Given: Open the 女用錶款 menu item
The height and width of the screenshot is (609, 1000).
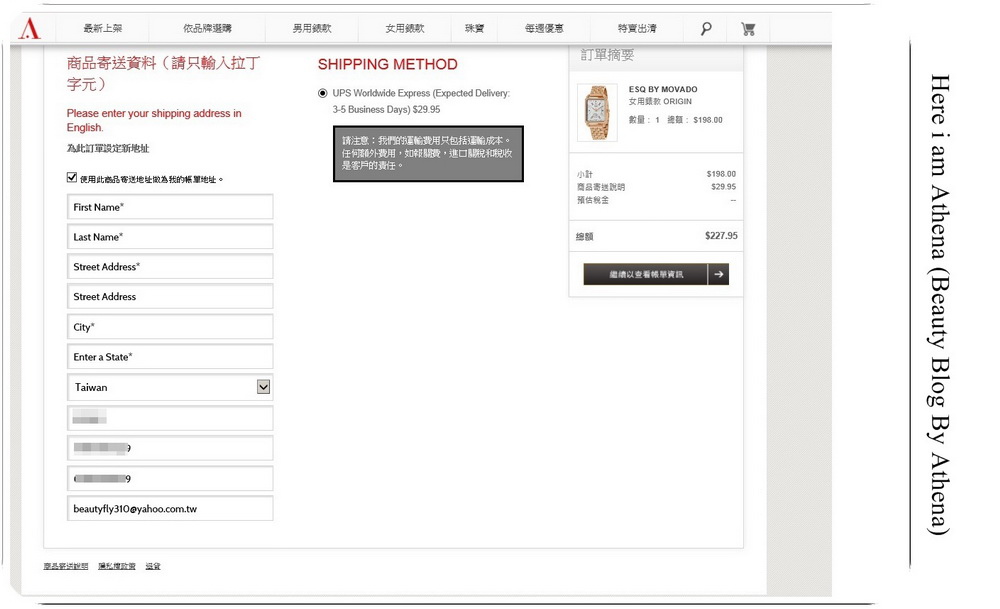Looking at the screenshot, I should pyautogui.click(x=404, y=28).
